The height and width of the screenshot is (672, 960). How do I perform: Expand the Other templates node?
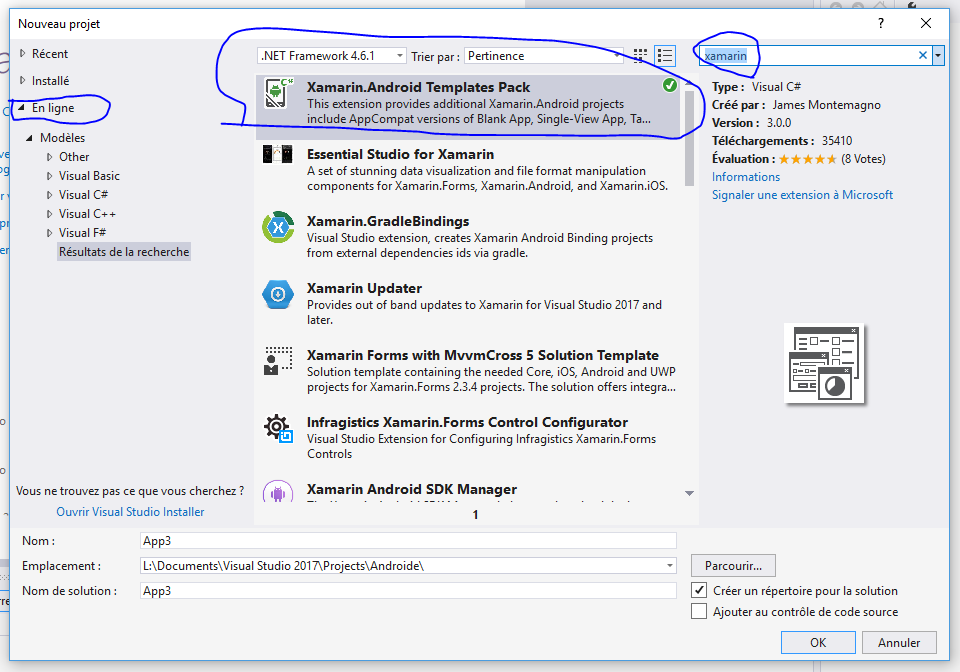point(50,157)
